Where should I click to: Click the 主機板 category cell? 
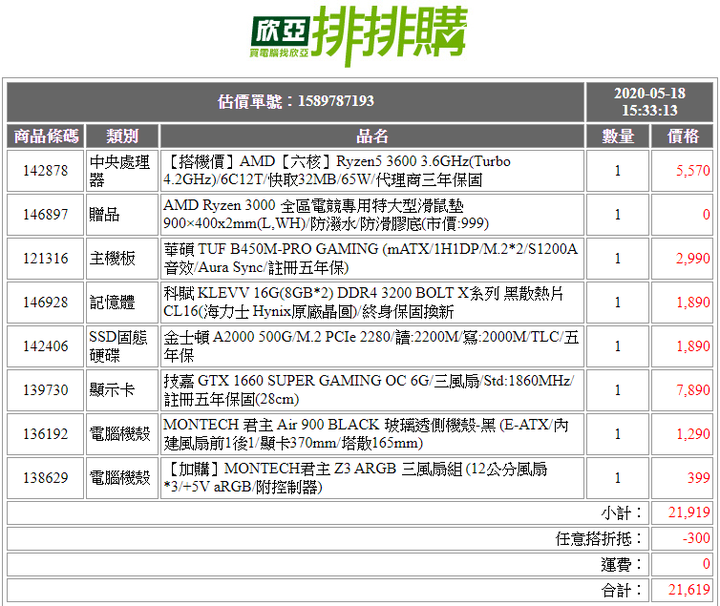tap(122, 258)
